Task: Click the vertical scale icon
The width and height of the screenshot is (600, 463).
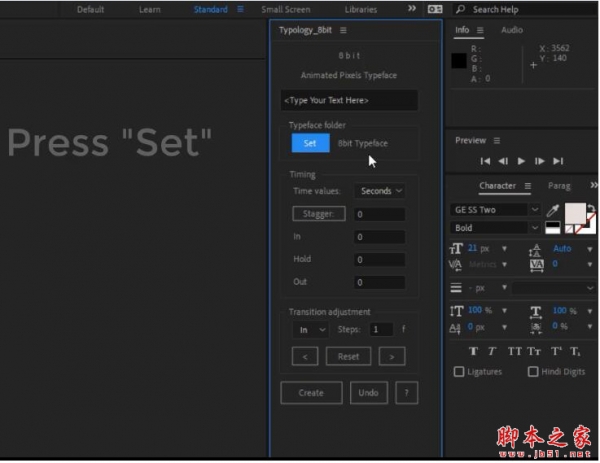Action: tap(457, 311)
